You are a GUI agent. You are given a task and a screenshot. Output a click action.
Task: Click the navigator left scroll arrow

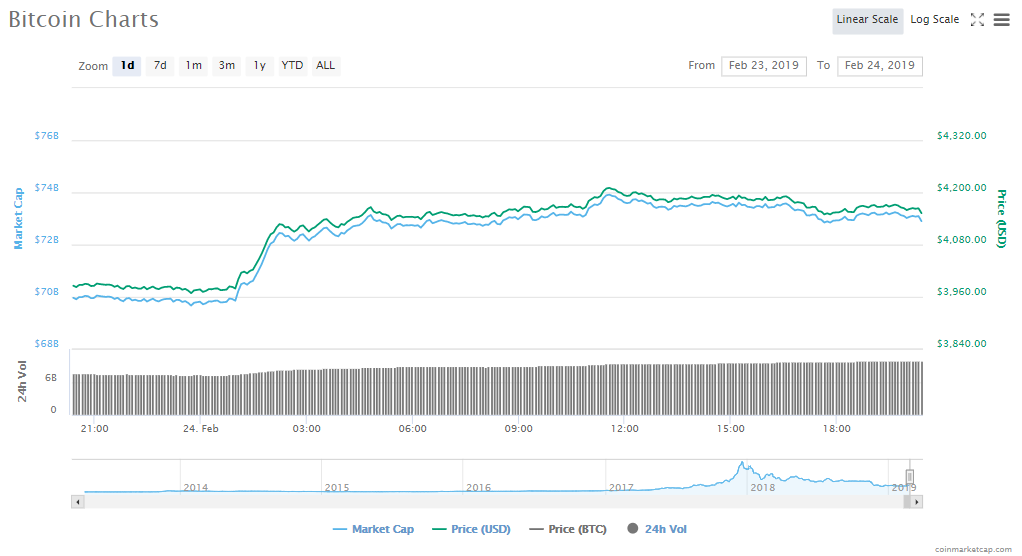tap(77, 501)
